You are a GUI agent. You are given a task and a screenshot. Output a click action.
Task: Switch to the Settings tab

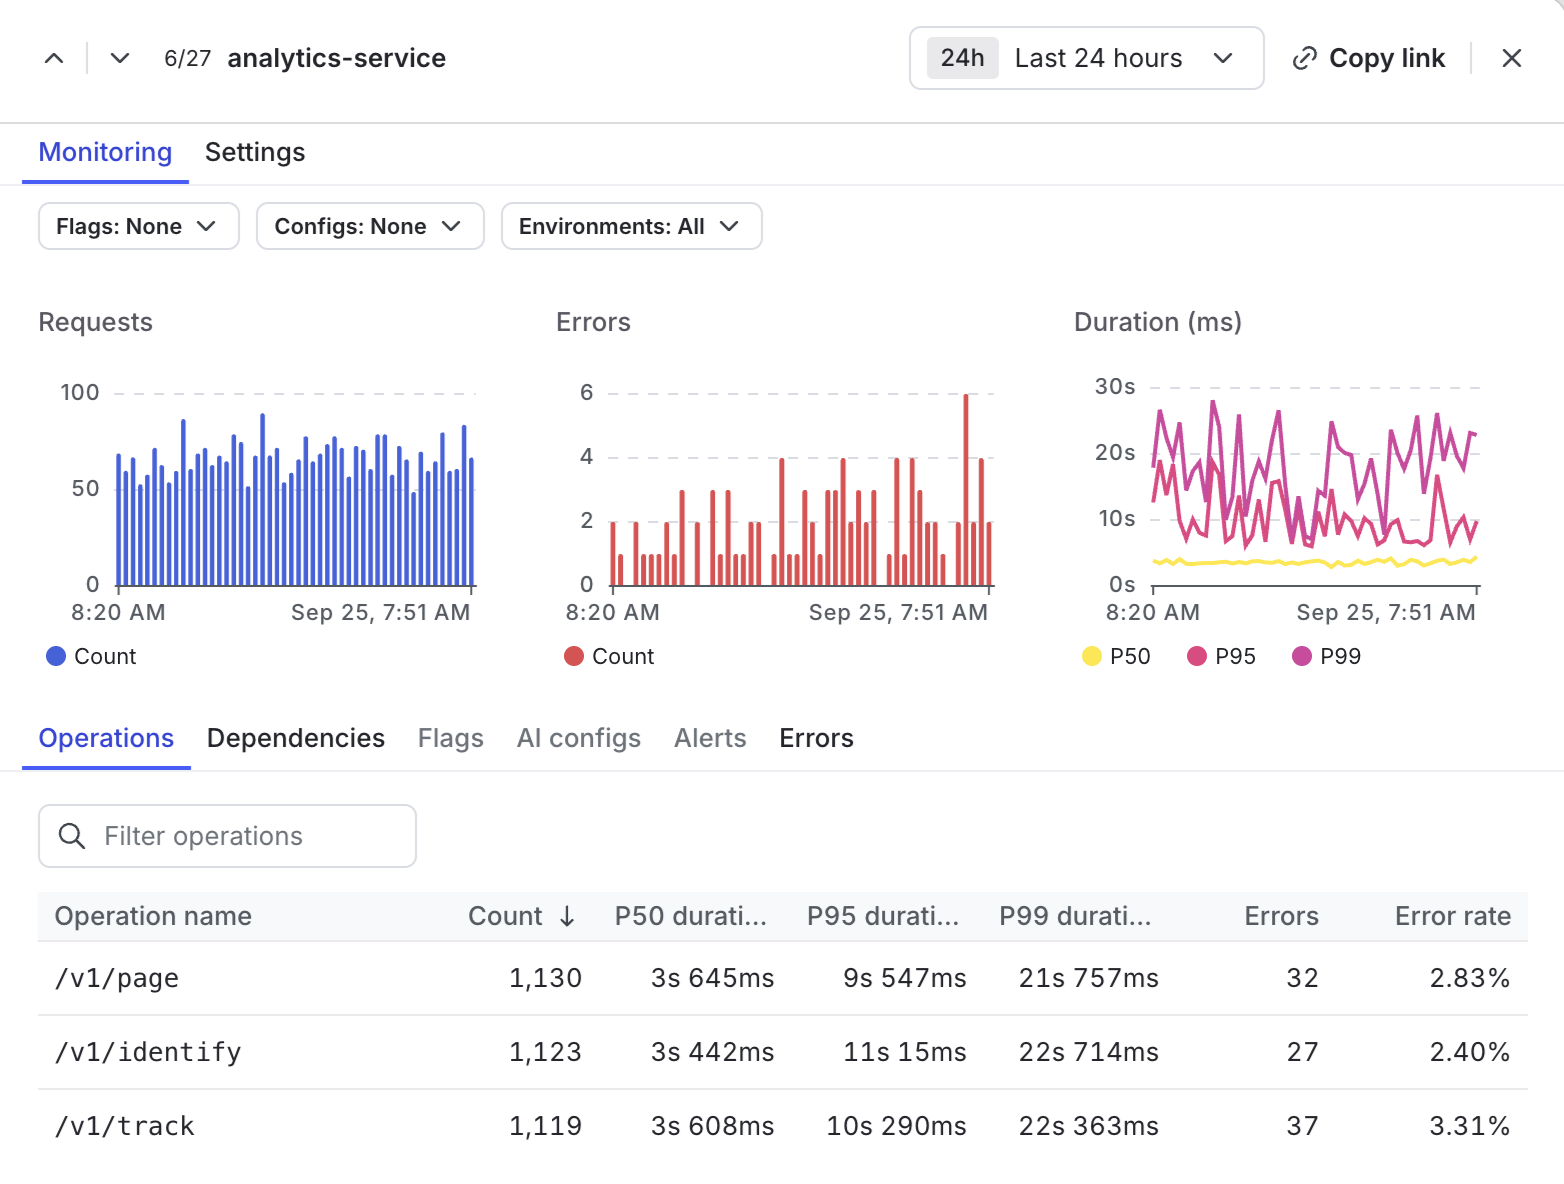coord(255,152)
